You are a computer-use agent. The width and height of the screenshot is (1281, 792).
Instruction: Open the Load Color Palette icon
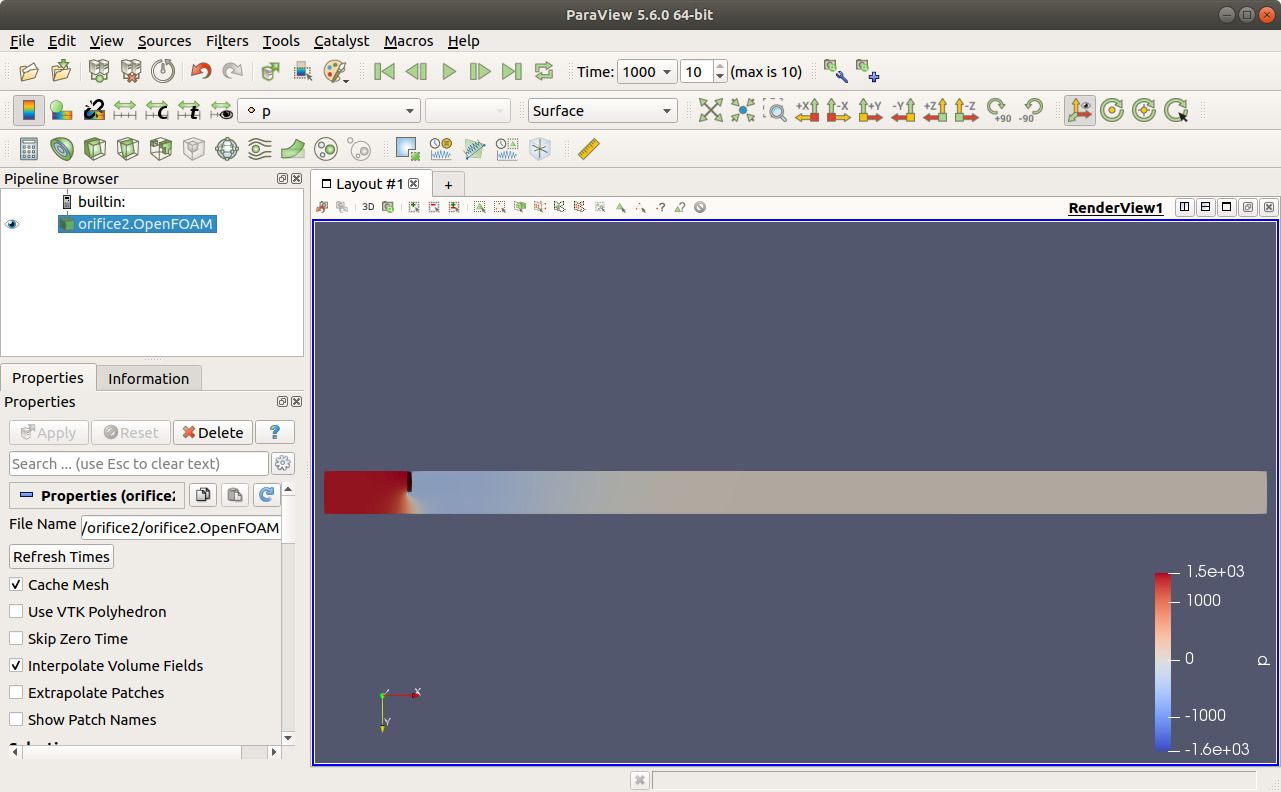(336, 71)
